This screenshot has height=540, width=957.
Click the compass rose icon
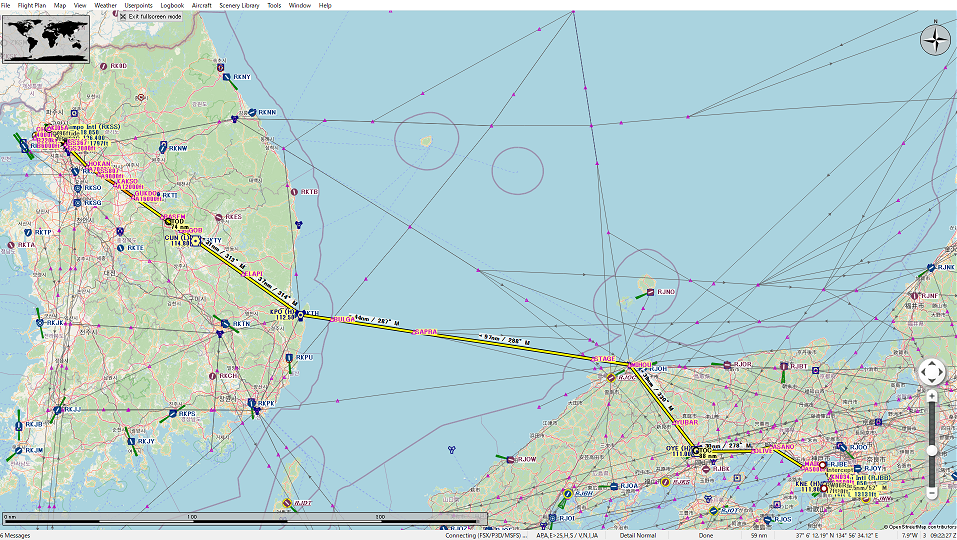coord(935,40)
